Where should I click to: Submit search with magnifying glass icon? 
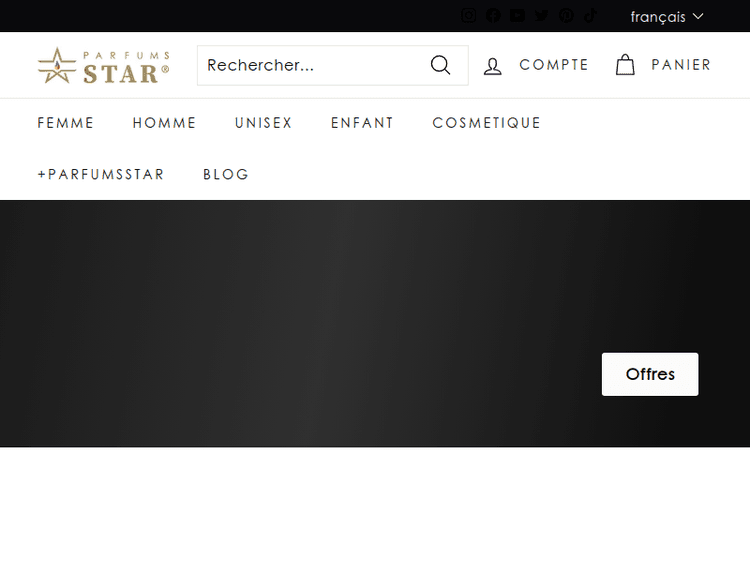point(441,65)
